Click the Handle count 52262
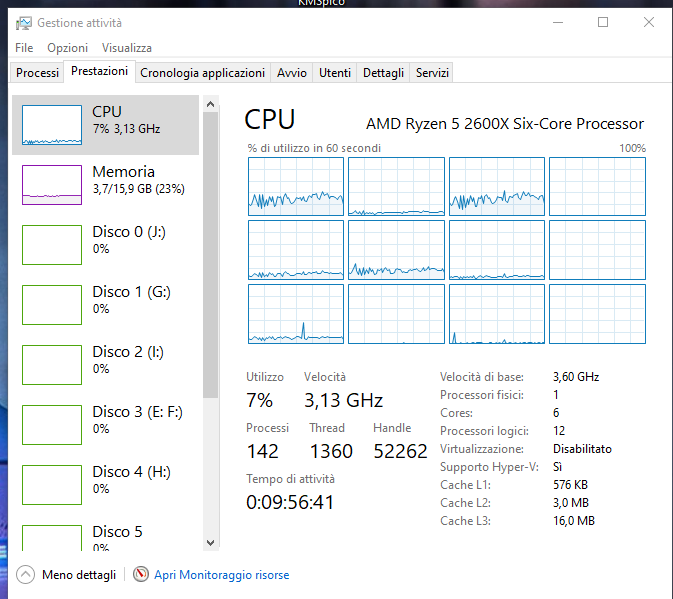 point(400,451)
